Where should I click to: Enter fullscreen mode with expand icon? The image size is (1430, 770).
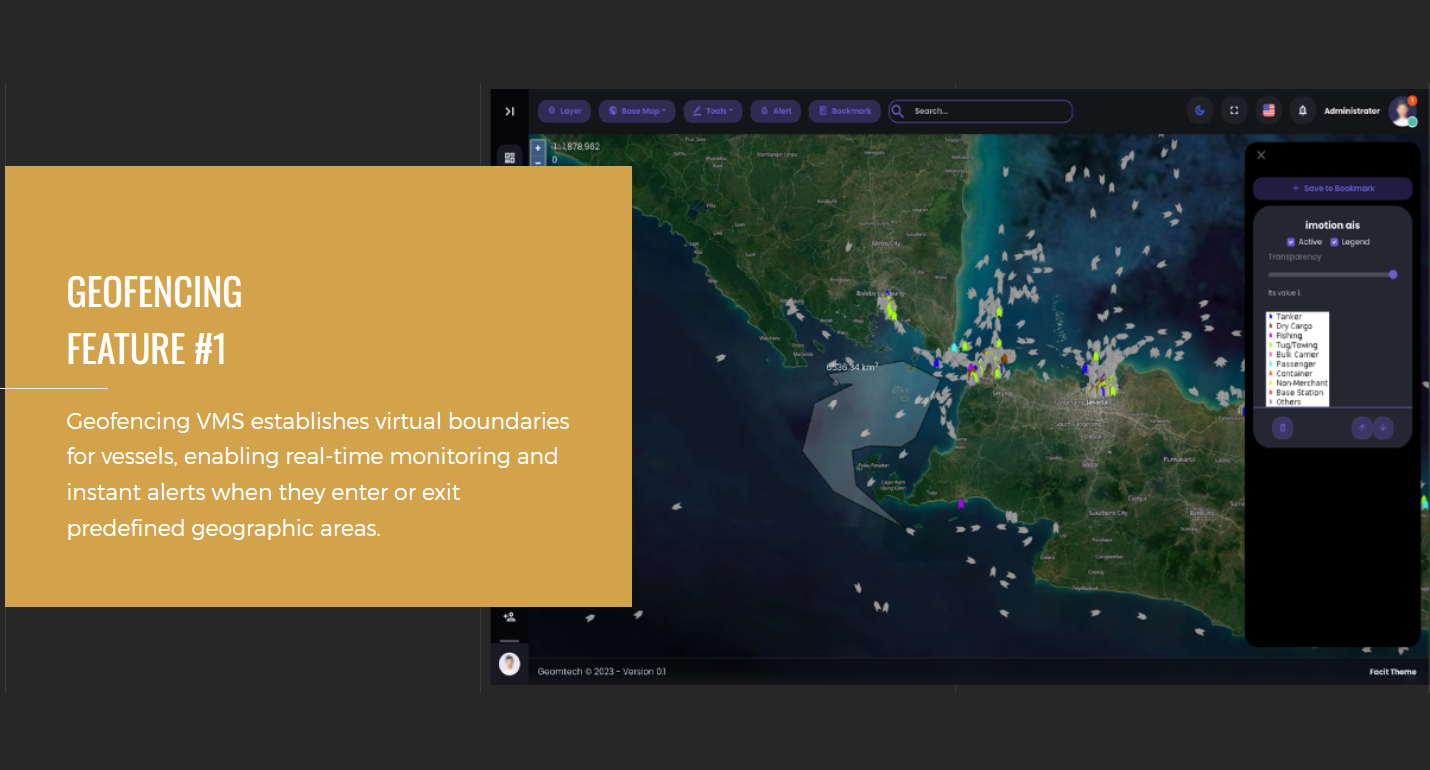(1234, 111)
